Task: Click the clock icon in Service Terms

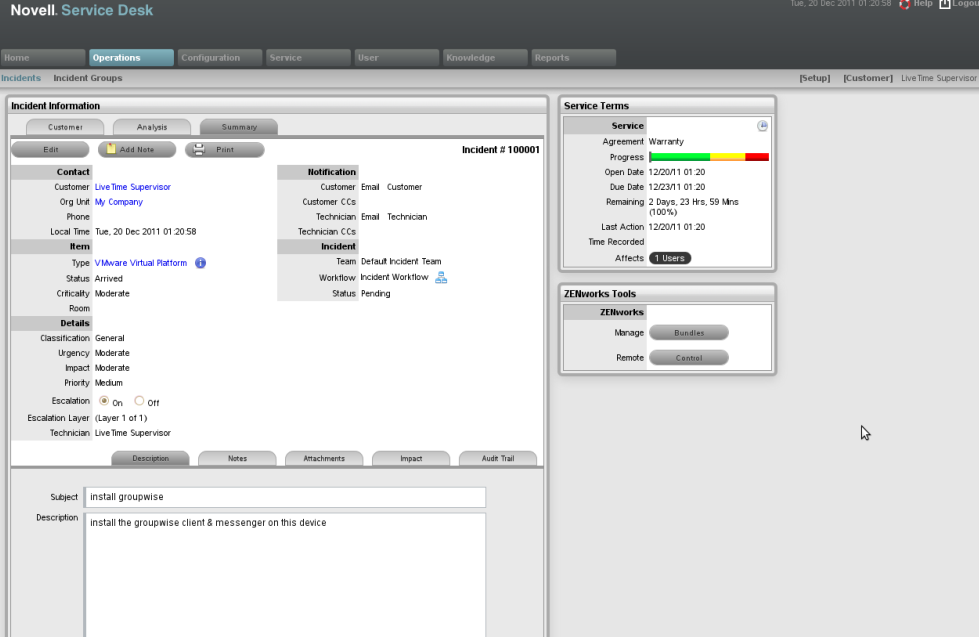Action: coord(762,126)
